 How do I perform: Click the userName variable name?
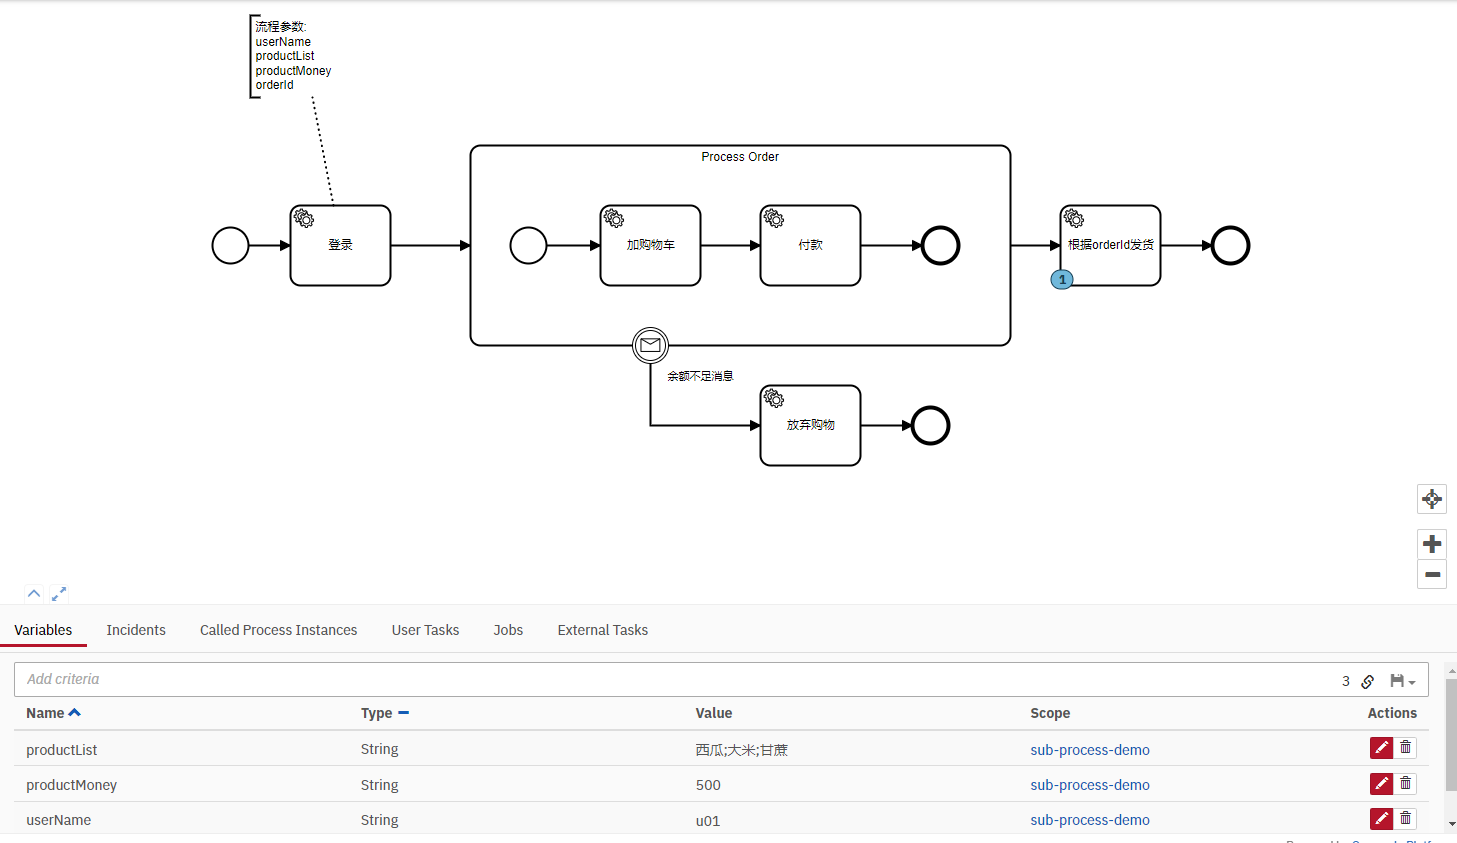pos(58,820)
